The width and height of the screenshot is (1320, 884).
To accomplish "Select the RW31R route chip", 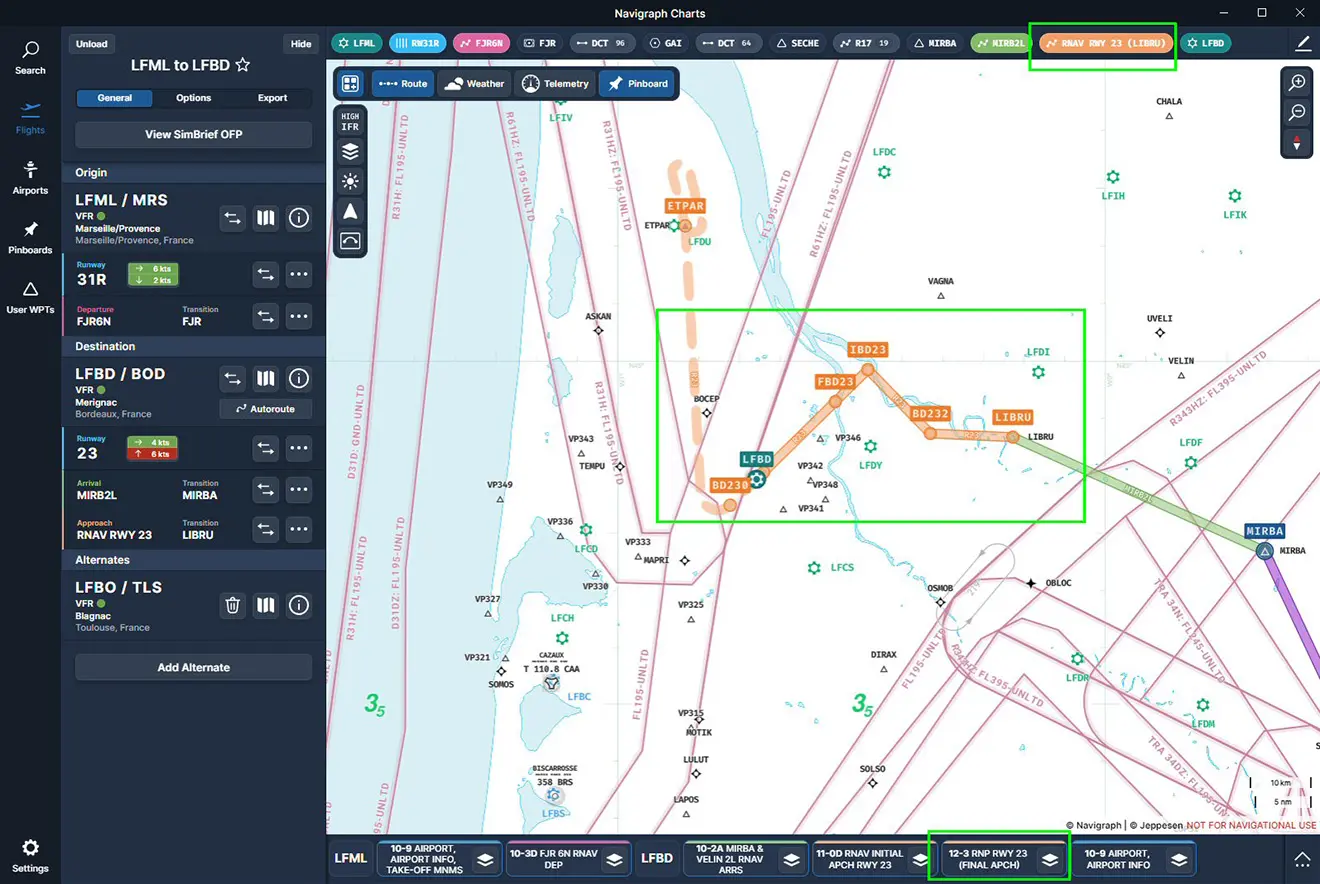I will pyautogui.click(x=416, y=43).
